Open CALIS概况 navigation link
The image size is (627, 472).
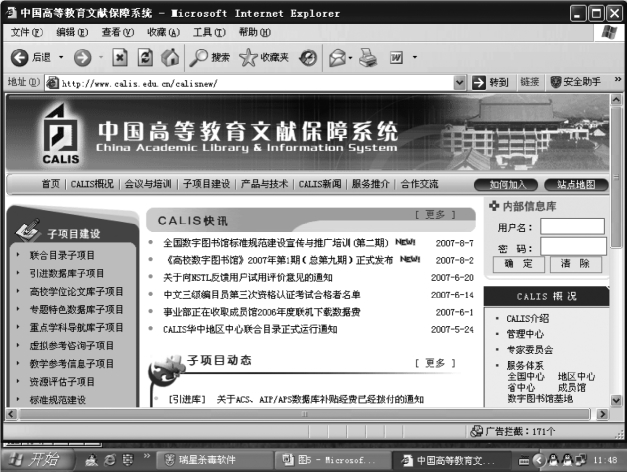[x=92, y=184]
